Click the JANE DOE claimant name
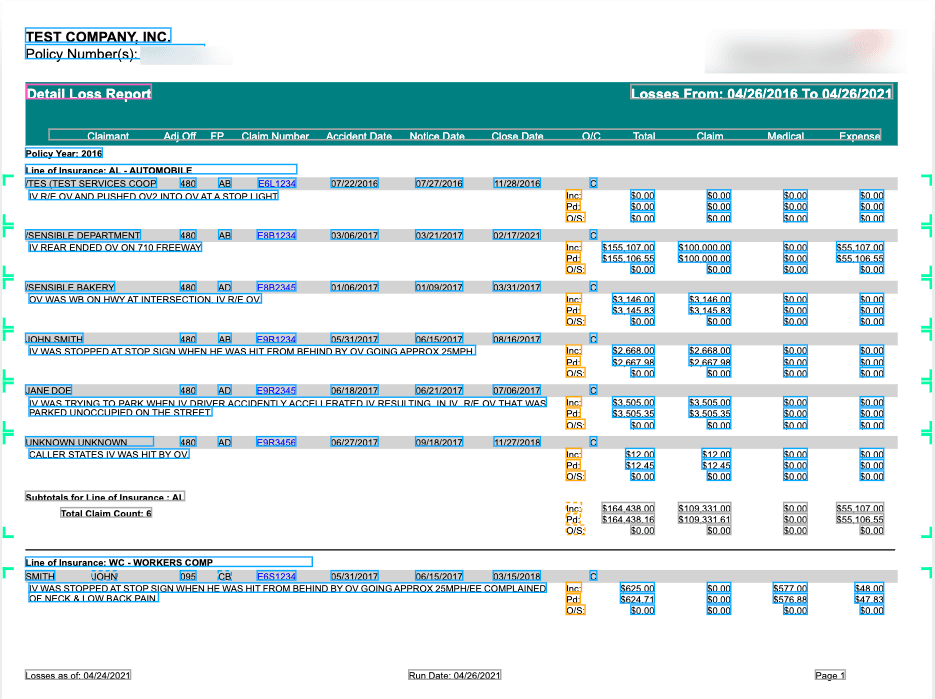The height and width of the screenshot is (699, 935). (48, 391)
